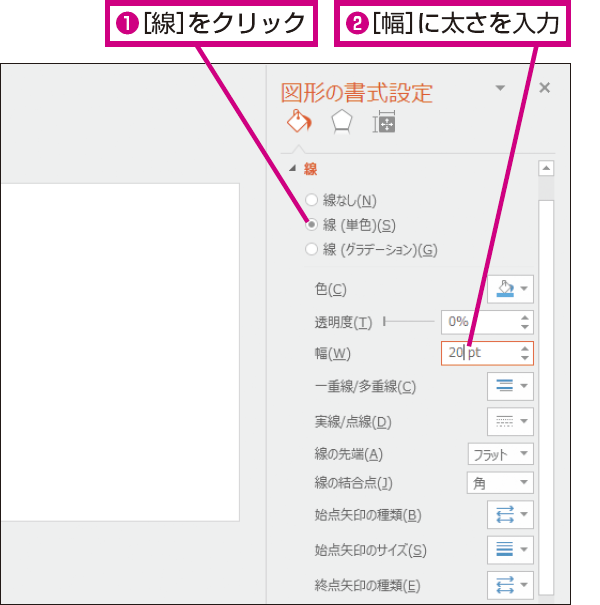Click the 透明度(T) label
This screenshot has width=600, height=605.
tap(343, 322)
